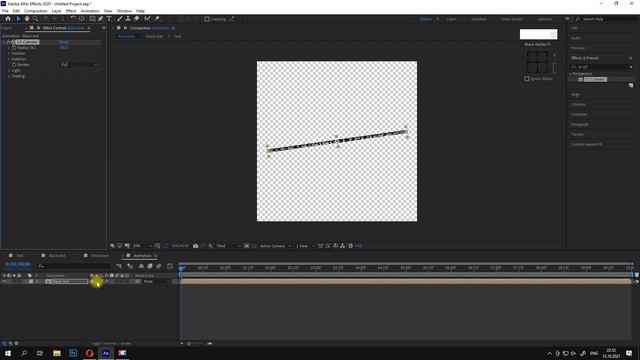Expand the Paragraph panel

[580, 124]
